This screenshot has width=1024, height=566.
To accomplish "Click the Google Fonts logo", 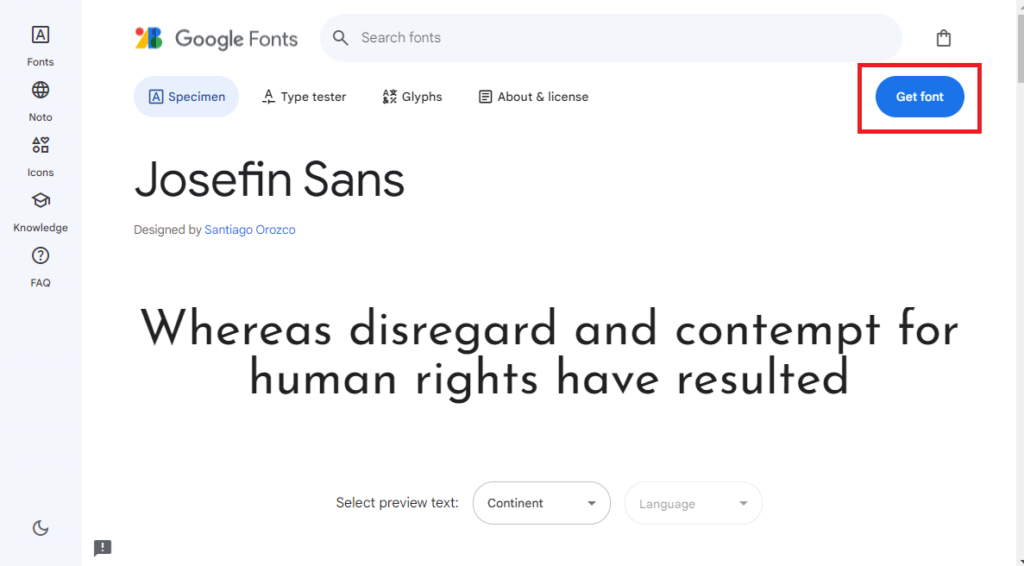I will 216,39.
